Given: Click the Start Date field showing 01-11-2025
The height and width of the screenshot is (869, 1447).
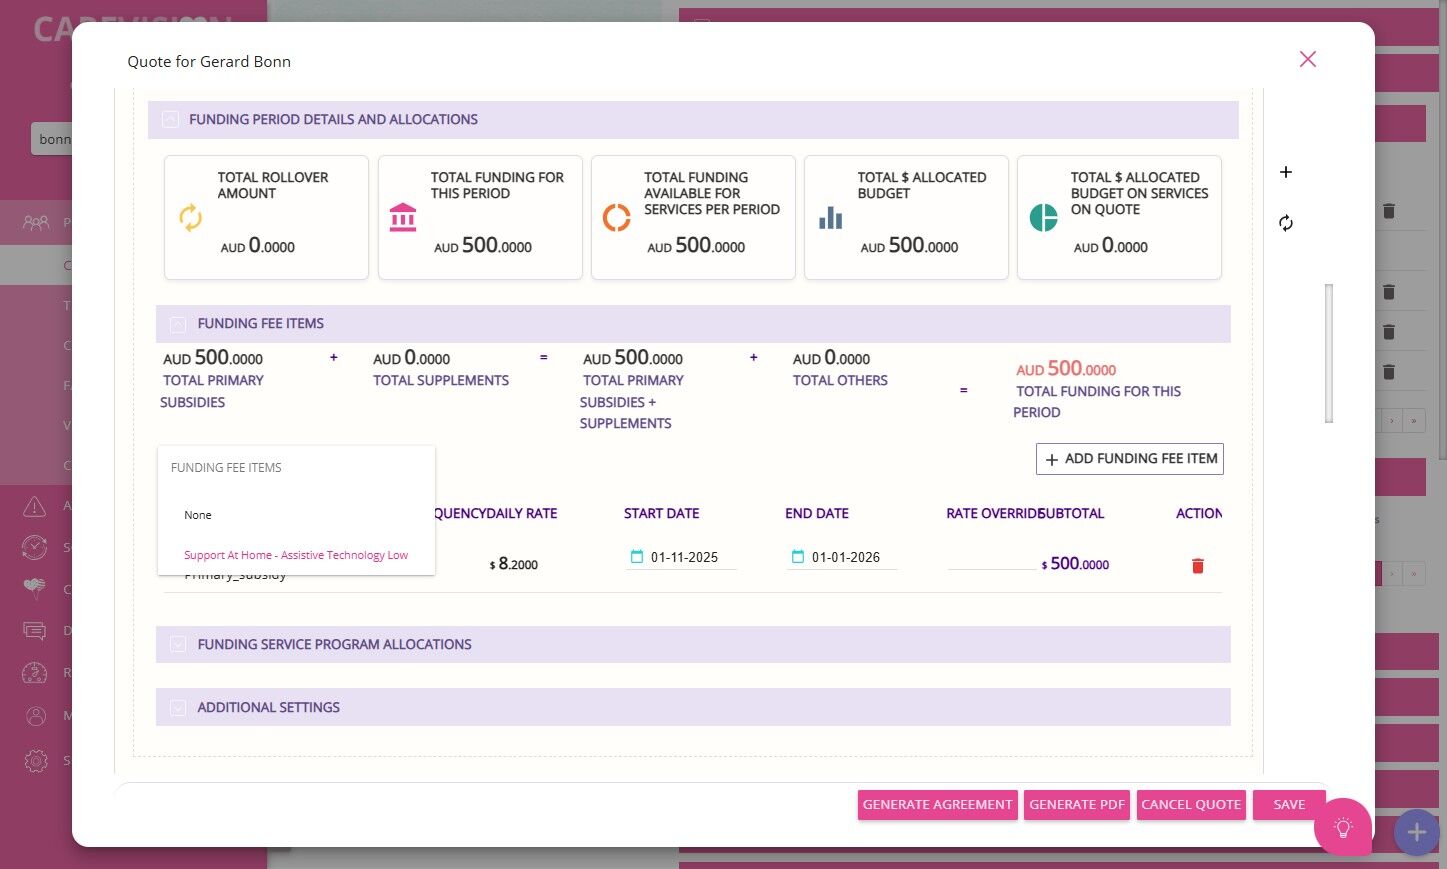Looking at the screenshot, I should (682, 557).
